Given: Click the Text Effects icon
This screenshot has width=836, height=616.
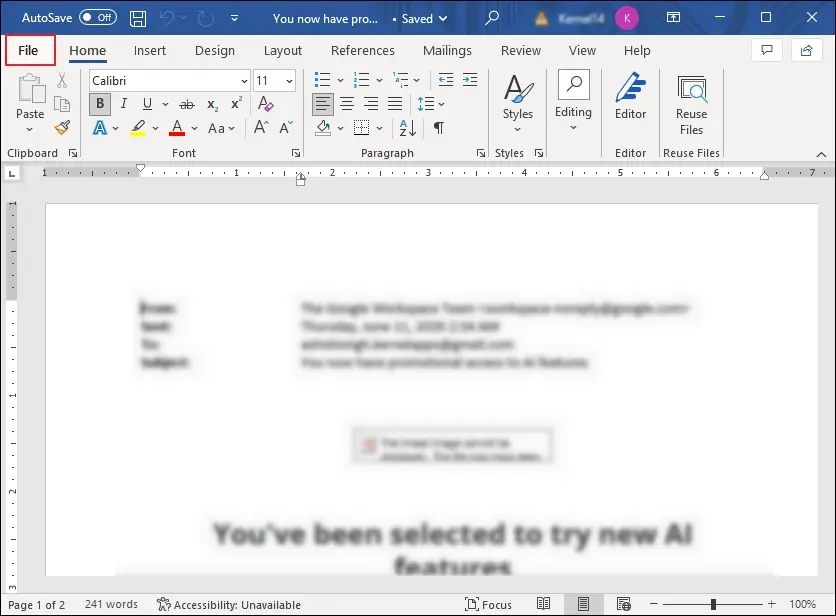Looking at the screenshot, I should click(100, 128).
